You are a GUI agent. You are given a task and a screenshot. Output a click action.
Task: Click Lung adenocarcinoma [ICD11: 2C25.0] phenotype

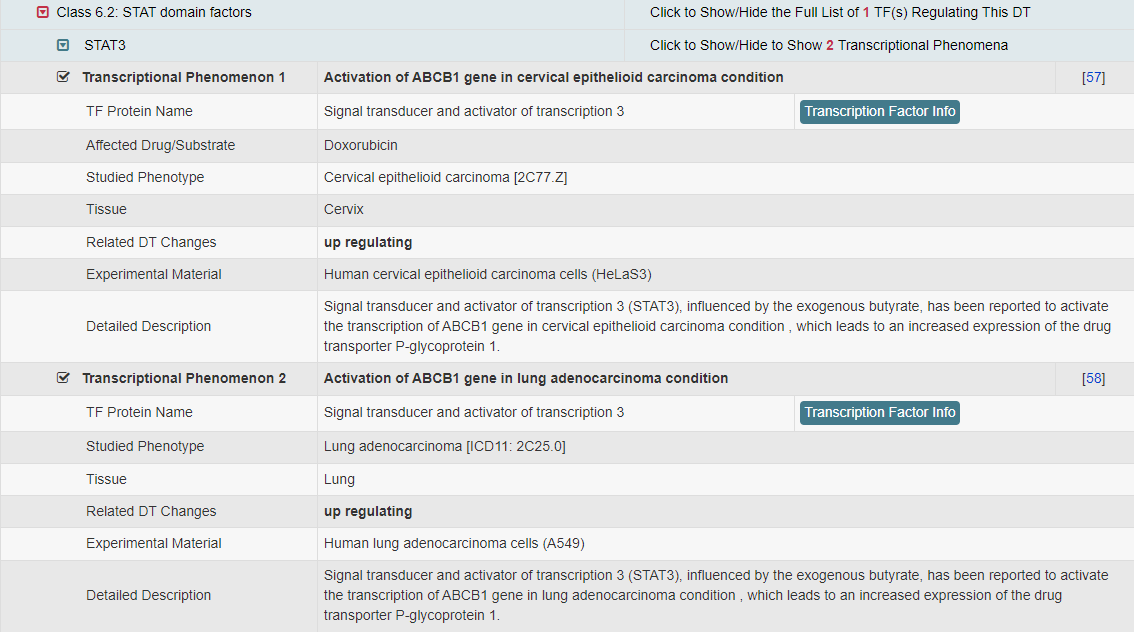pos(444,446)
